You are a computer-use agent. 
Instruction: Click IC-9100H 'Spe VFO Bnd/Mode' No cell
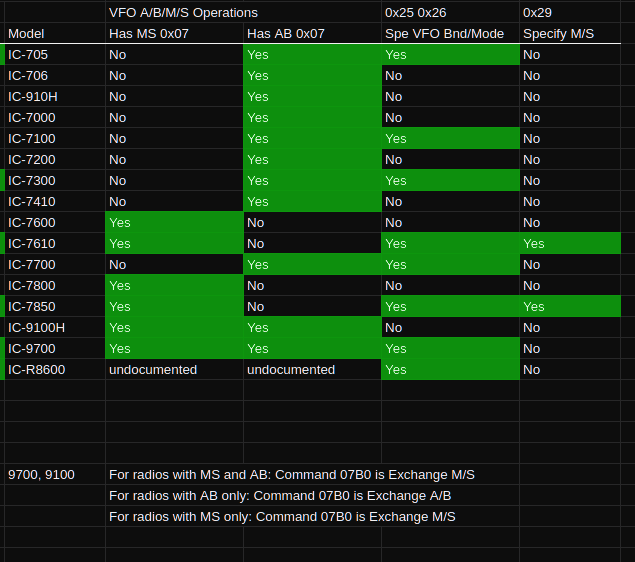[x=450, y=328]
